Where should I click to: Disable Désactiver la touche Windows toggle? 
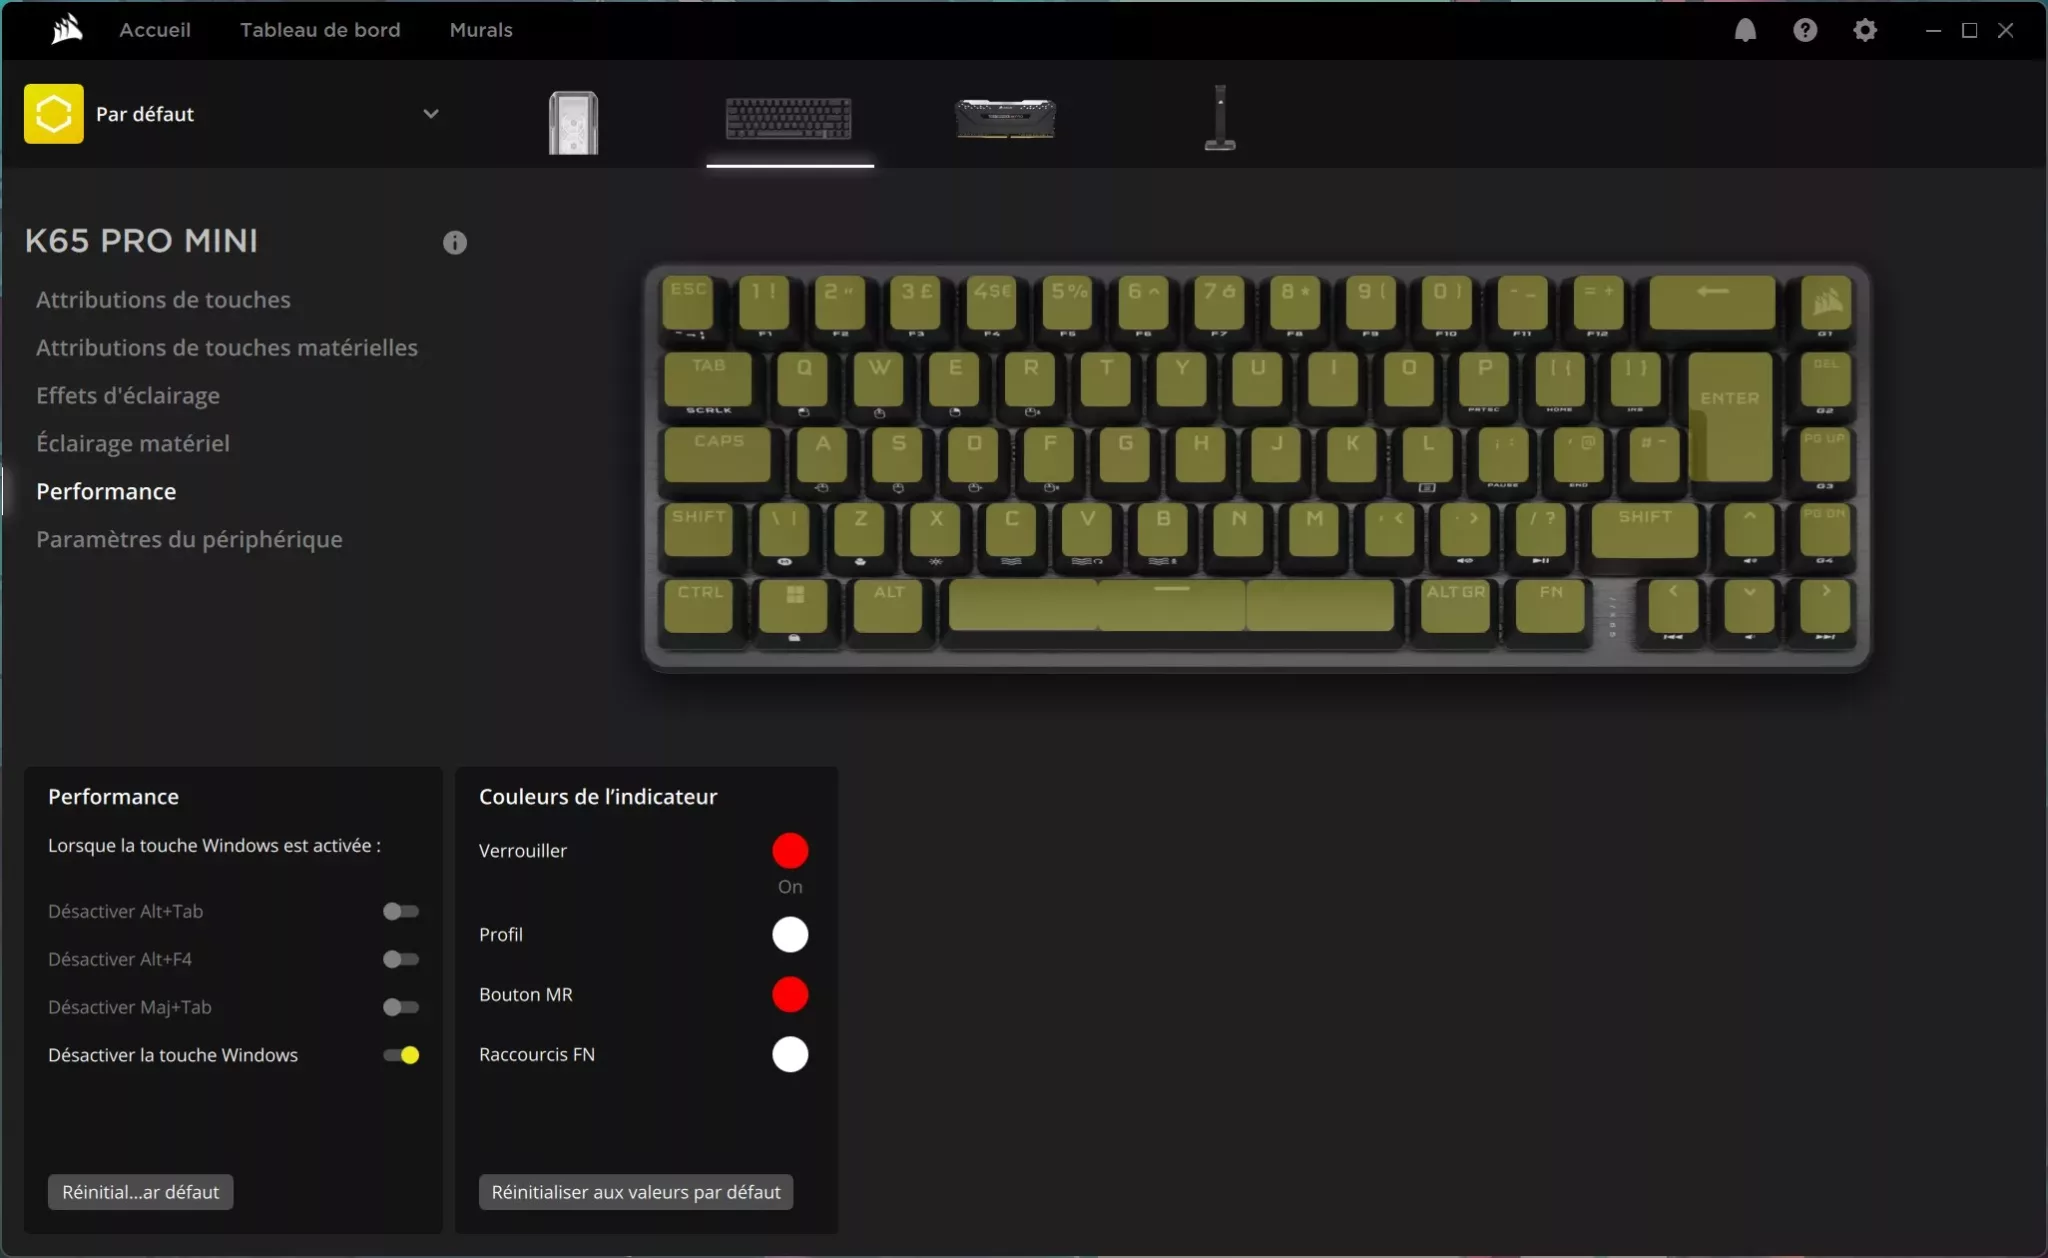(x=399, y=1055)
